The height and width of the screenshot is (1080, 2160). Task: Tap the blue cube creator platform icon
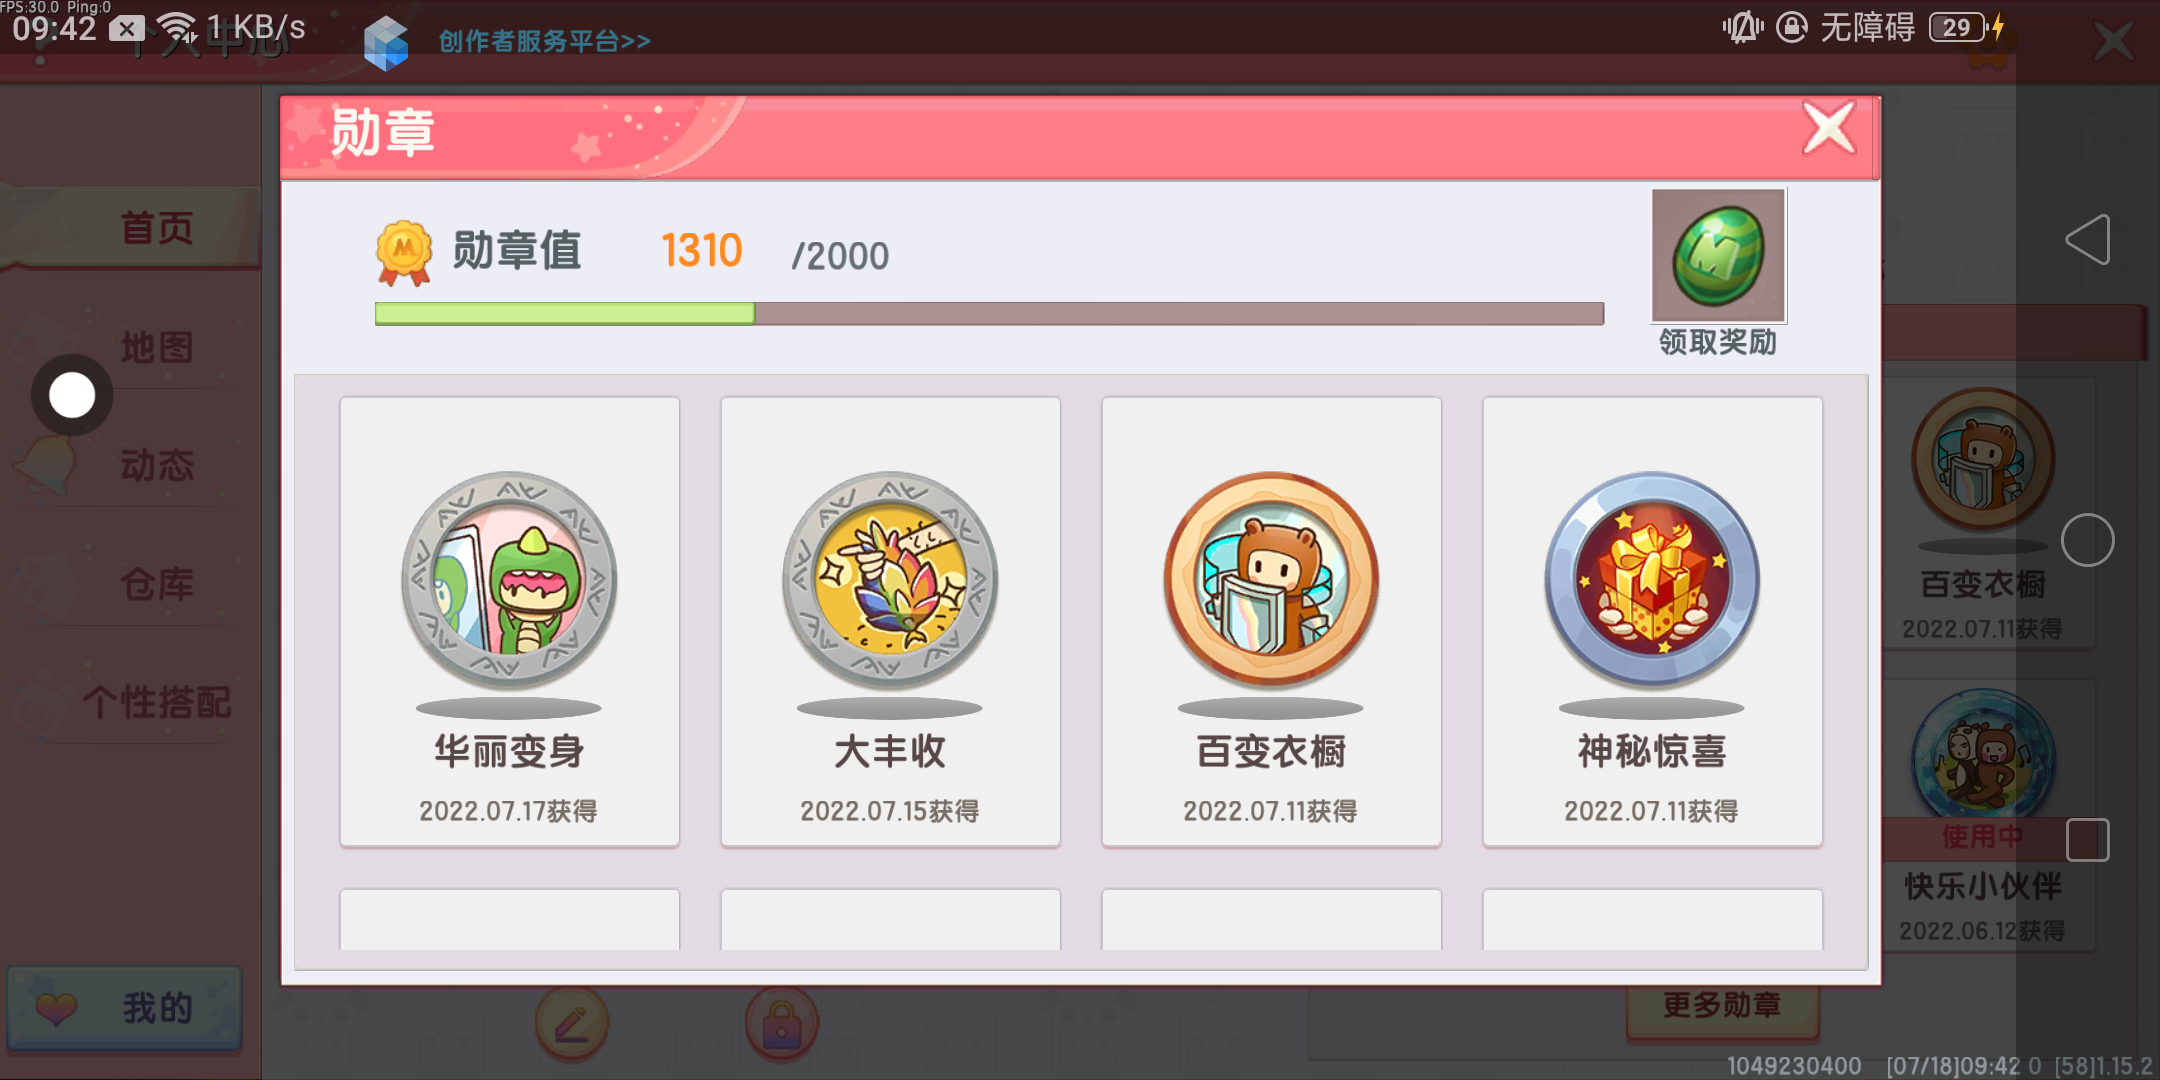click(x=386, y=43)
